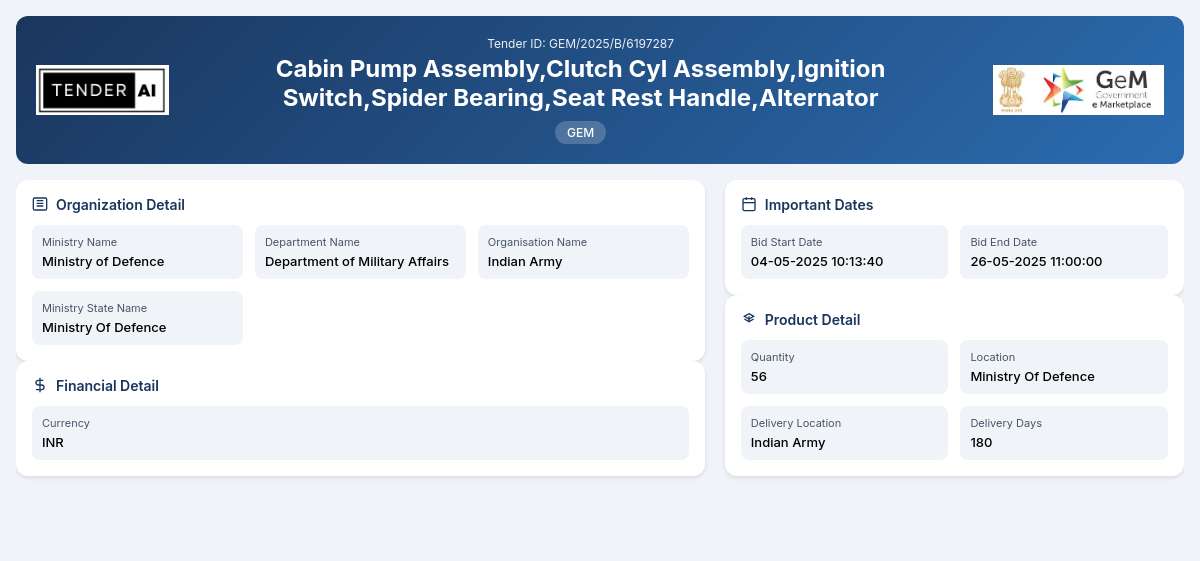
Task: Click the Delivery Days 180 card
Action: [x=1064, y=433]
